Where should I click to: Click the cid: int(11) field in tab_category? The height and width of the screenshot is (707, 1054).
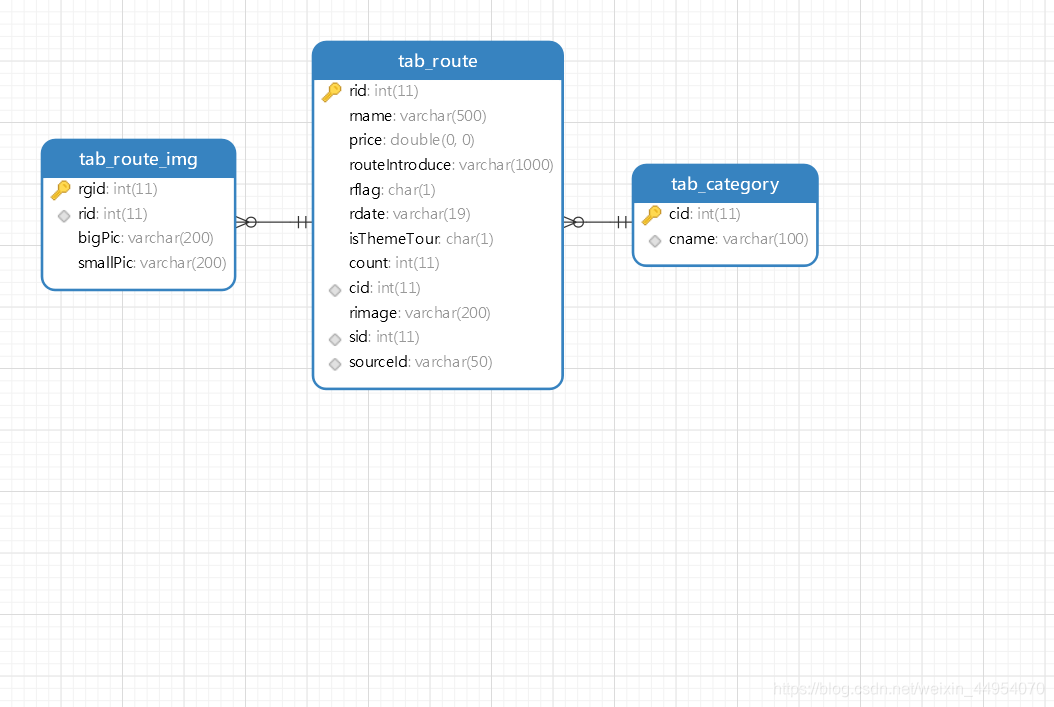point(704,214)
